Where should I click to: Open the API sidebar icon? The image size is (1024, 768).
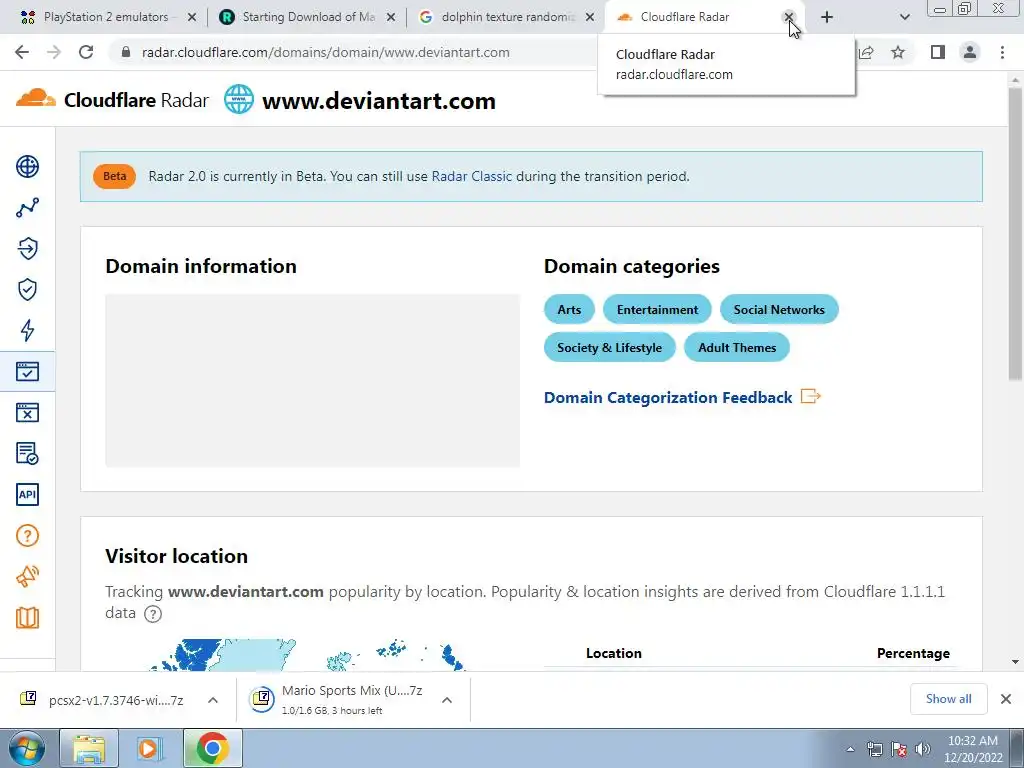point(27,494)
